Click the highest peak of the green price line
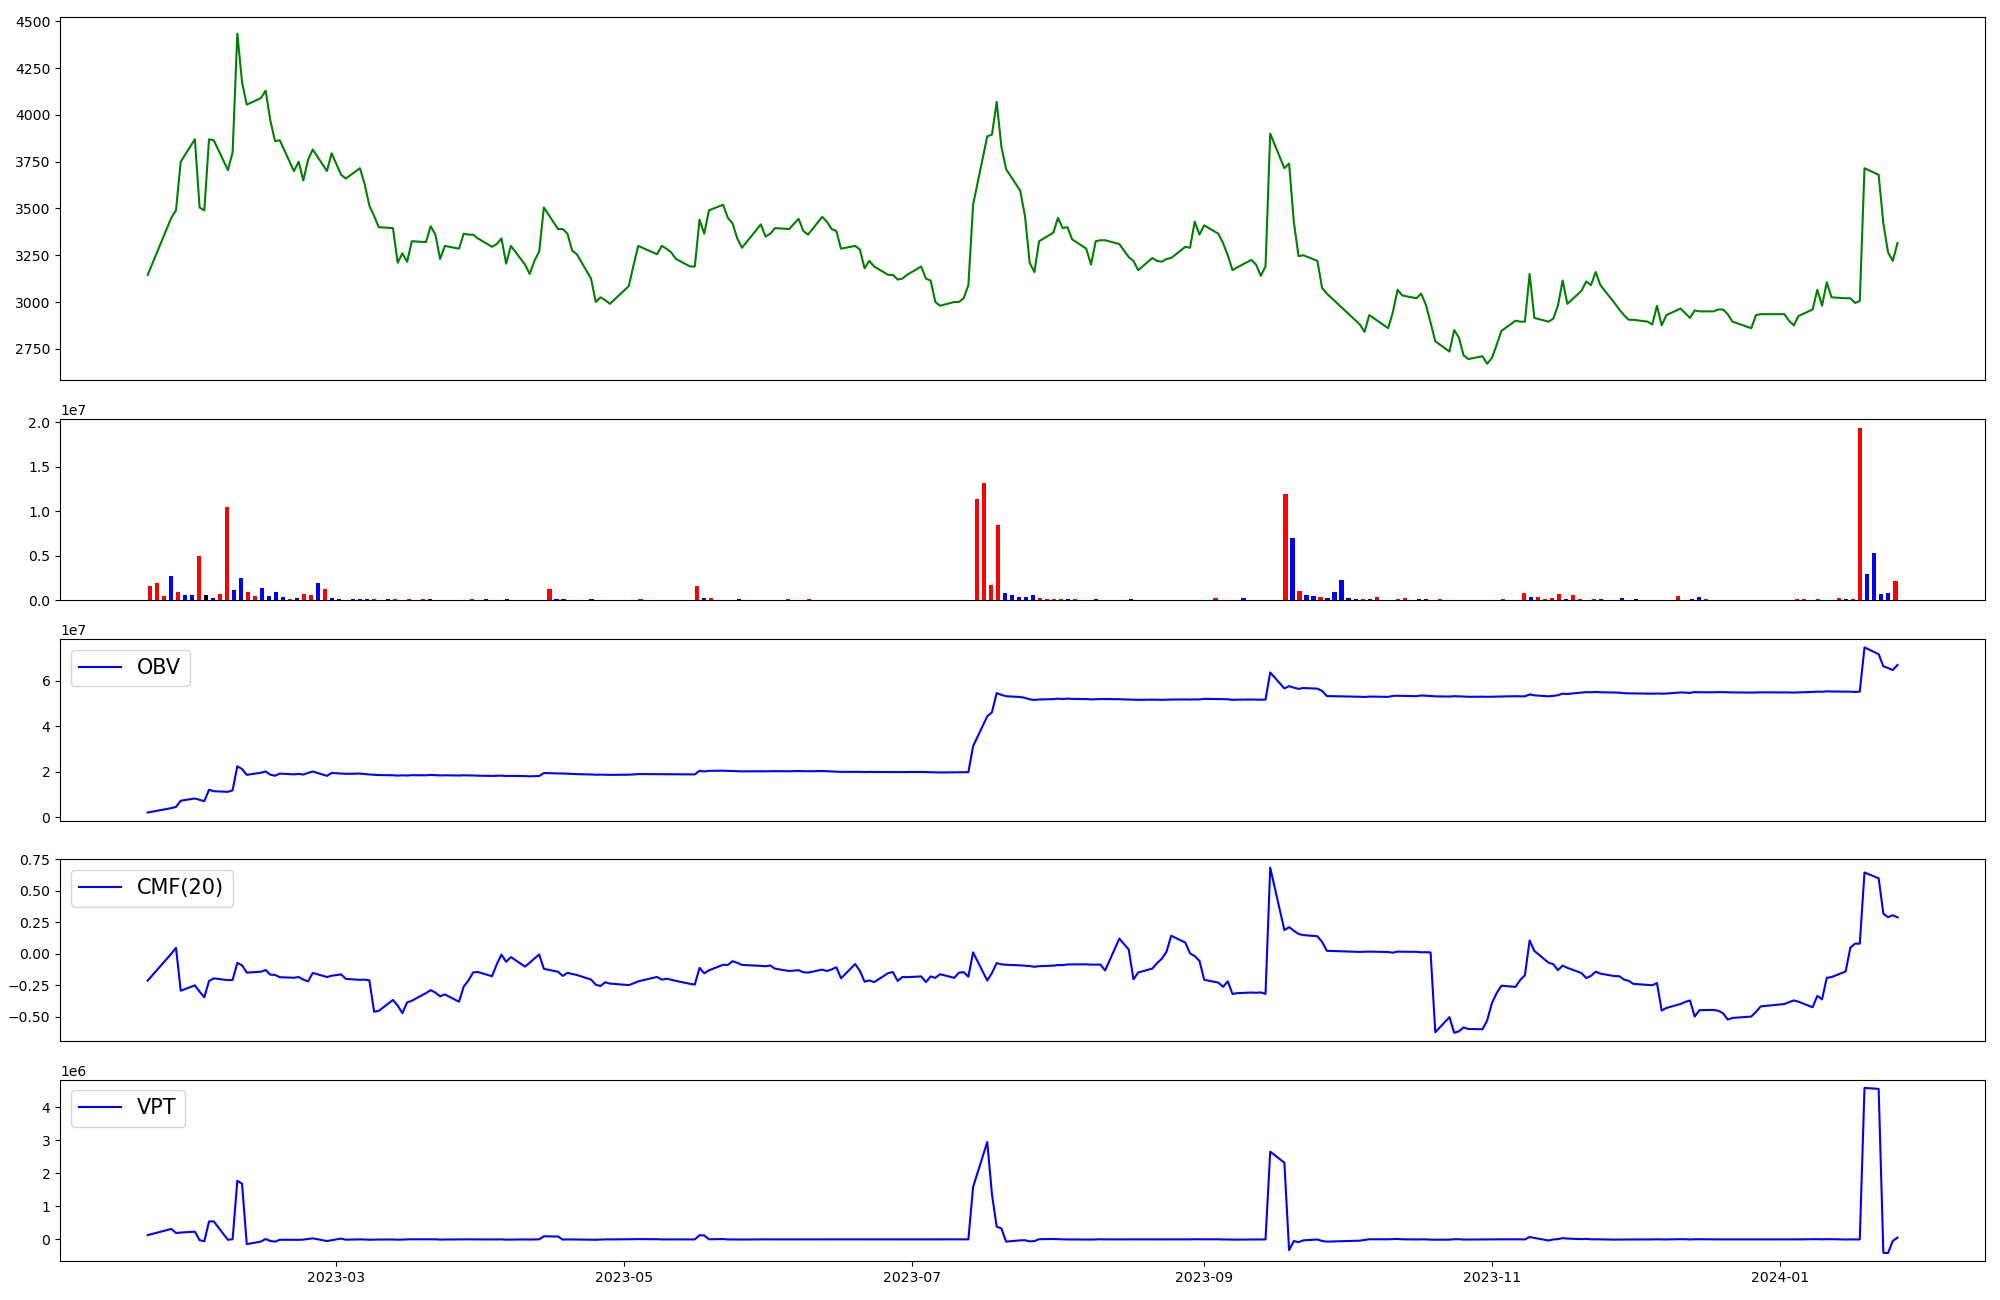Image resolution: width=2000 pixels, height=1300 pixels. point(237,35)
